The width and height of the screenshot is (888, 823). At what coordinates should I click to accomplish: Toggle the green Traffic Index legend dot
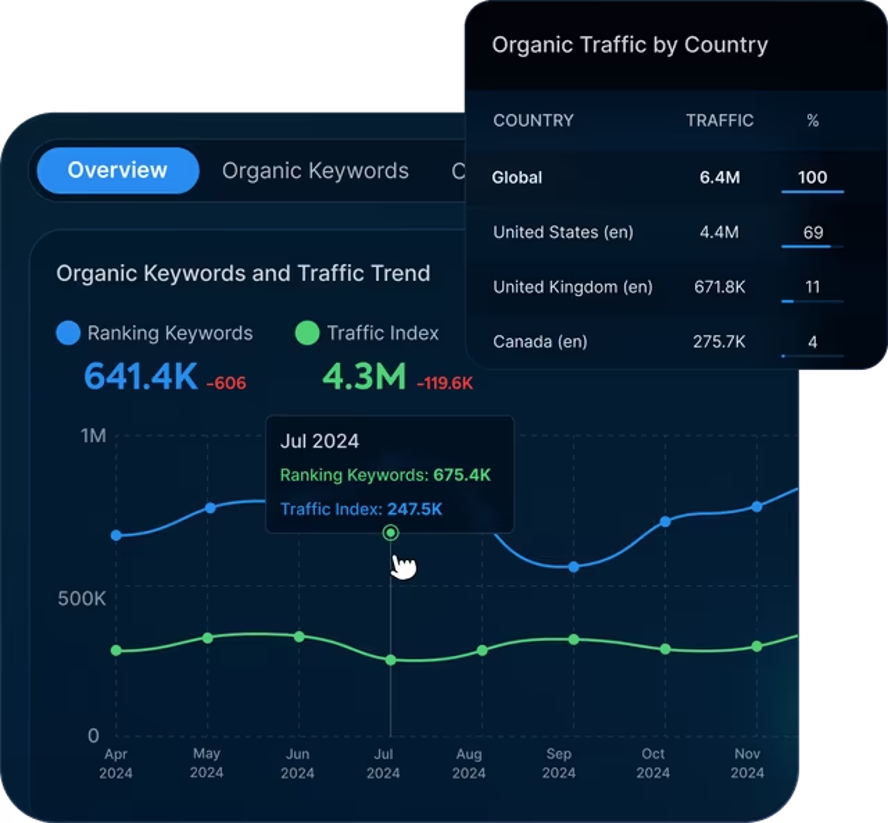pos(308,332)
